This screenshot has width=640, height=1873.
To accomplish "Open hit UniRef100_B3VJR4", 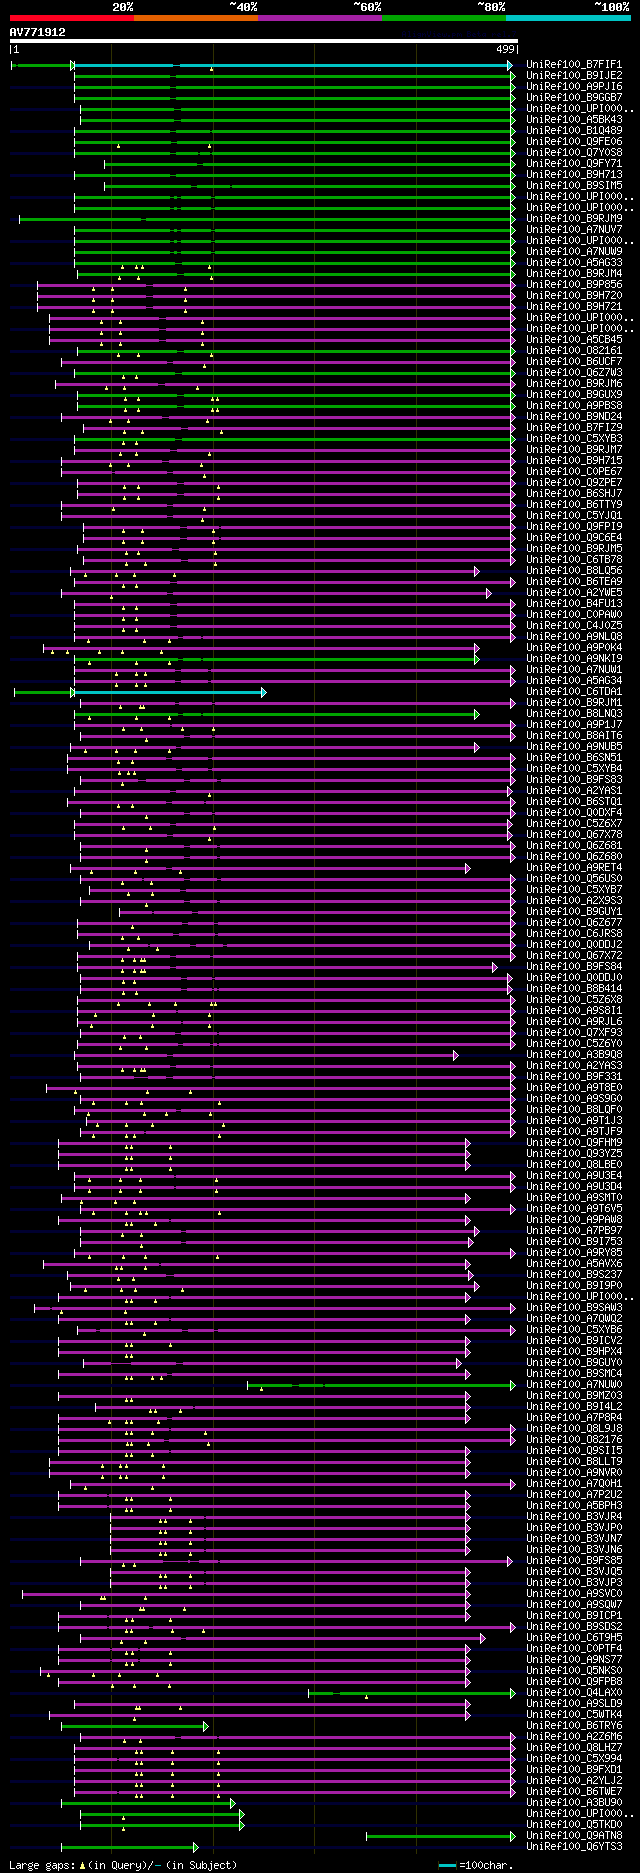I will 574,1517.
